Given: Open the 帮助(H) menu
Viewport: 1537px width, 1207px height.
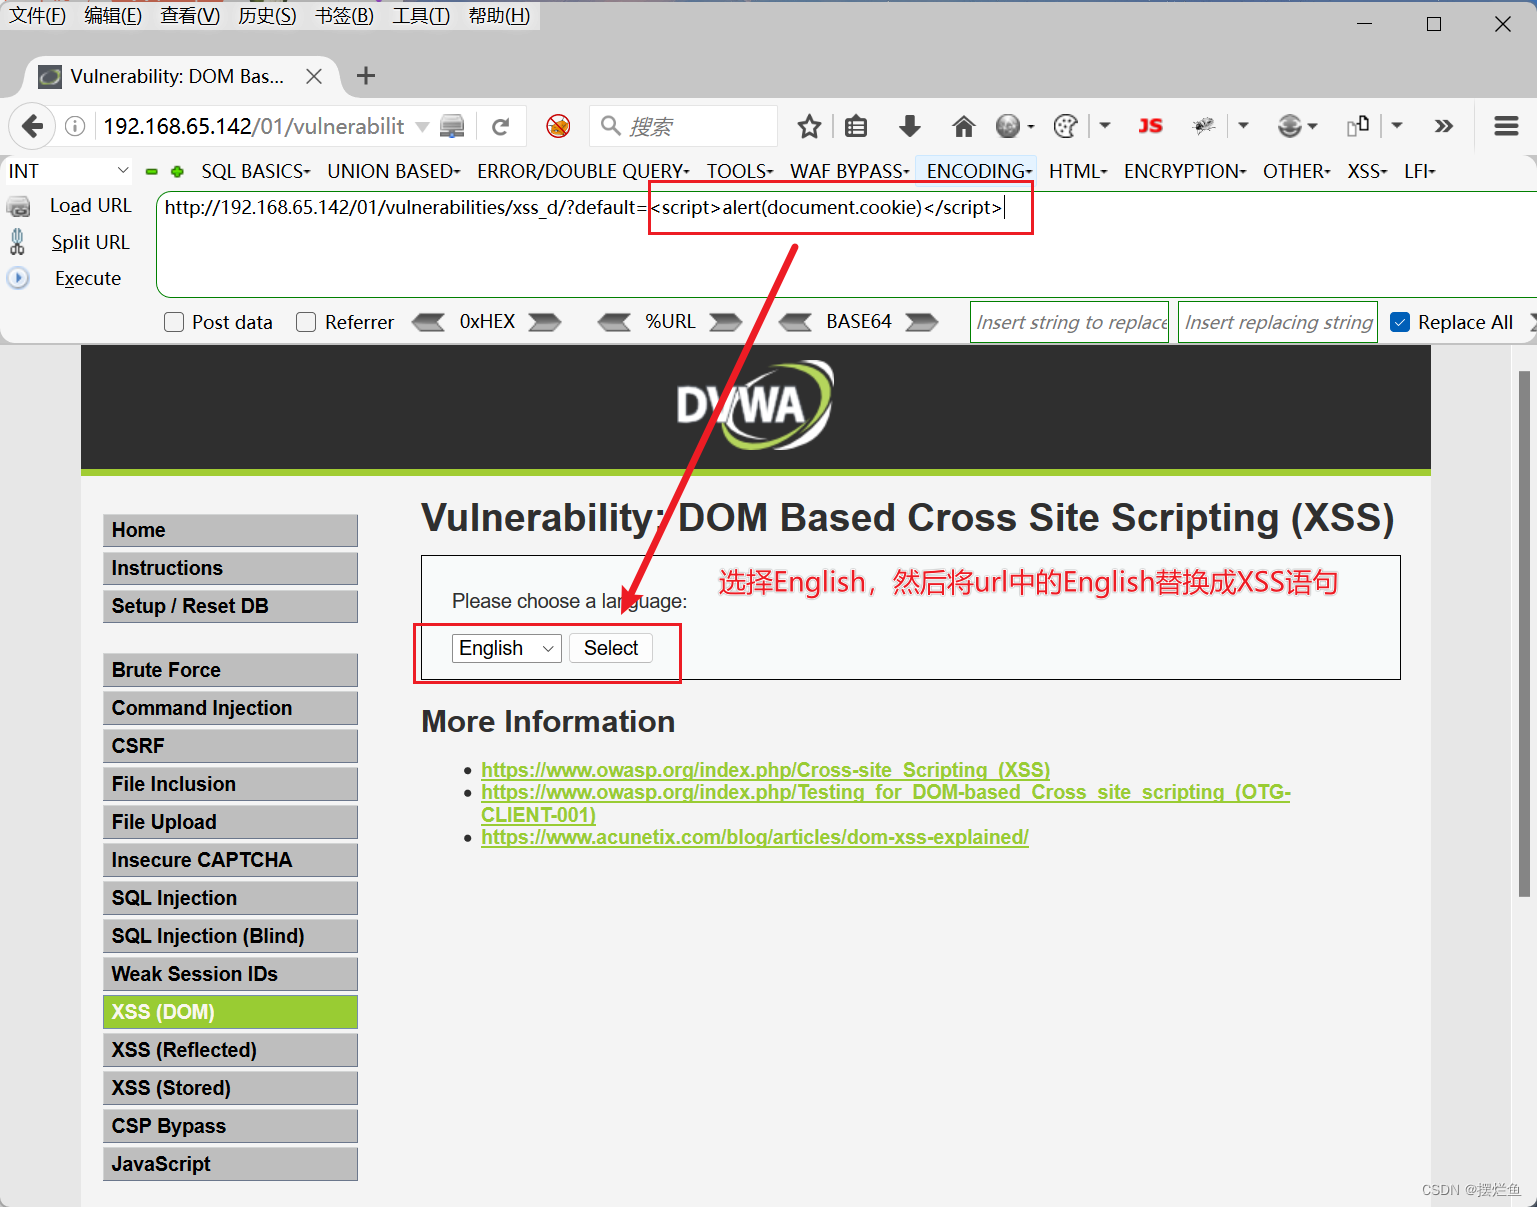Looking at the screenshot, I should 499,16.
